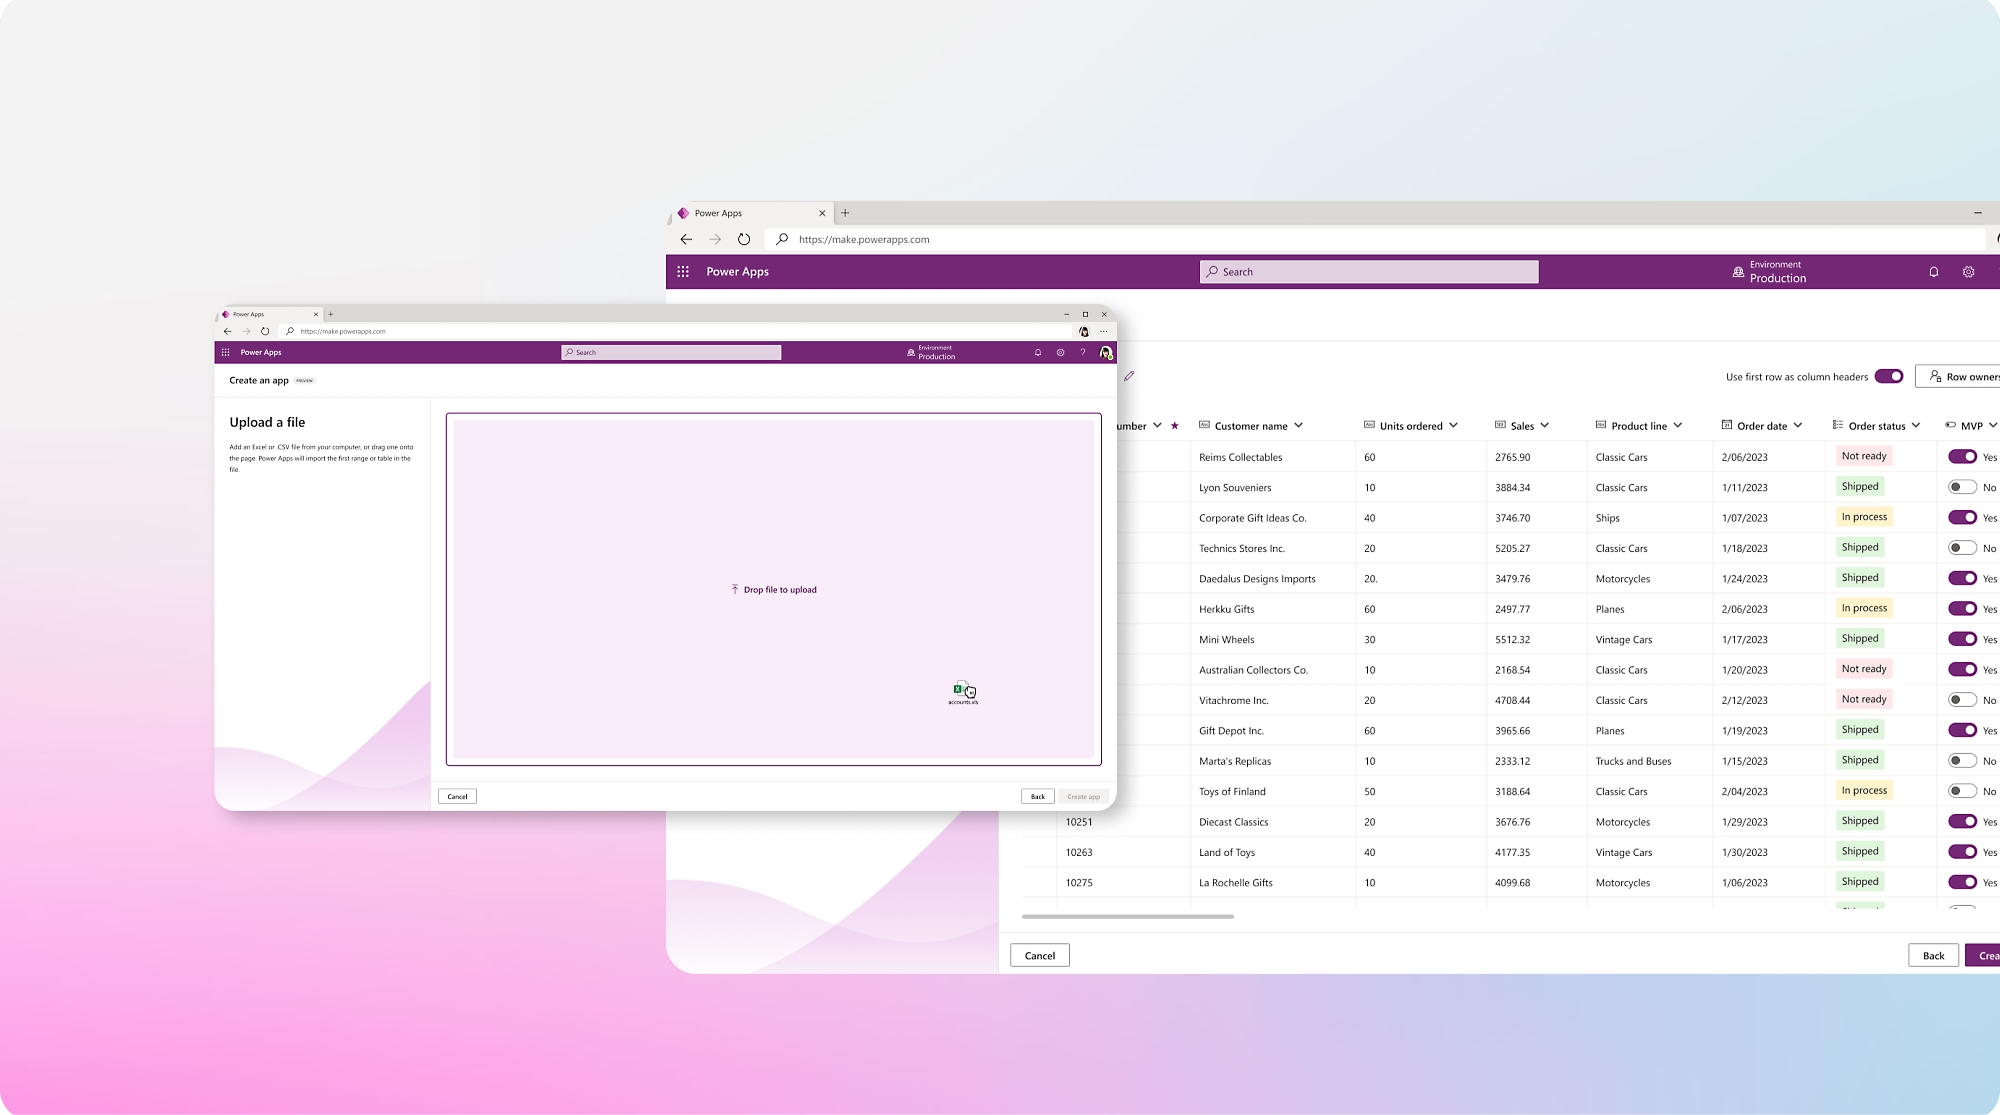Toggle 'Use first row as column headers'

[x=1886, y=376]
